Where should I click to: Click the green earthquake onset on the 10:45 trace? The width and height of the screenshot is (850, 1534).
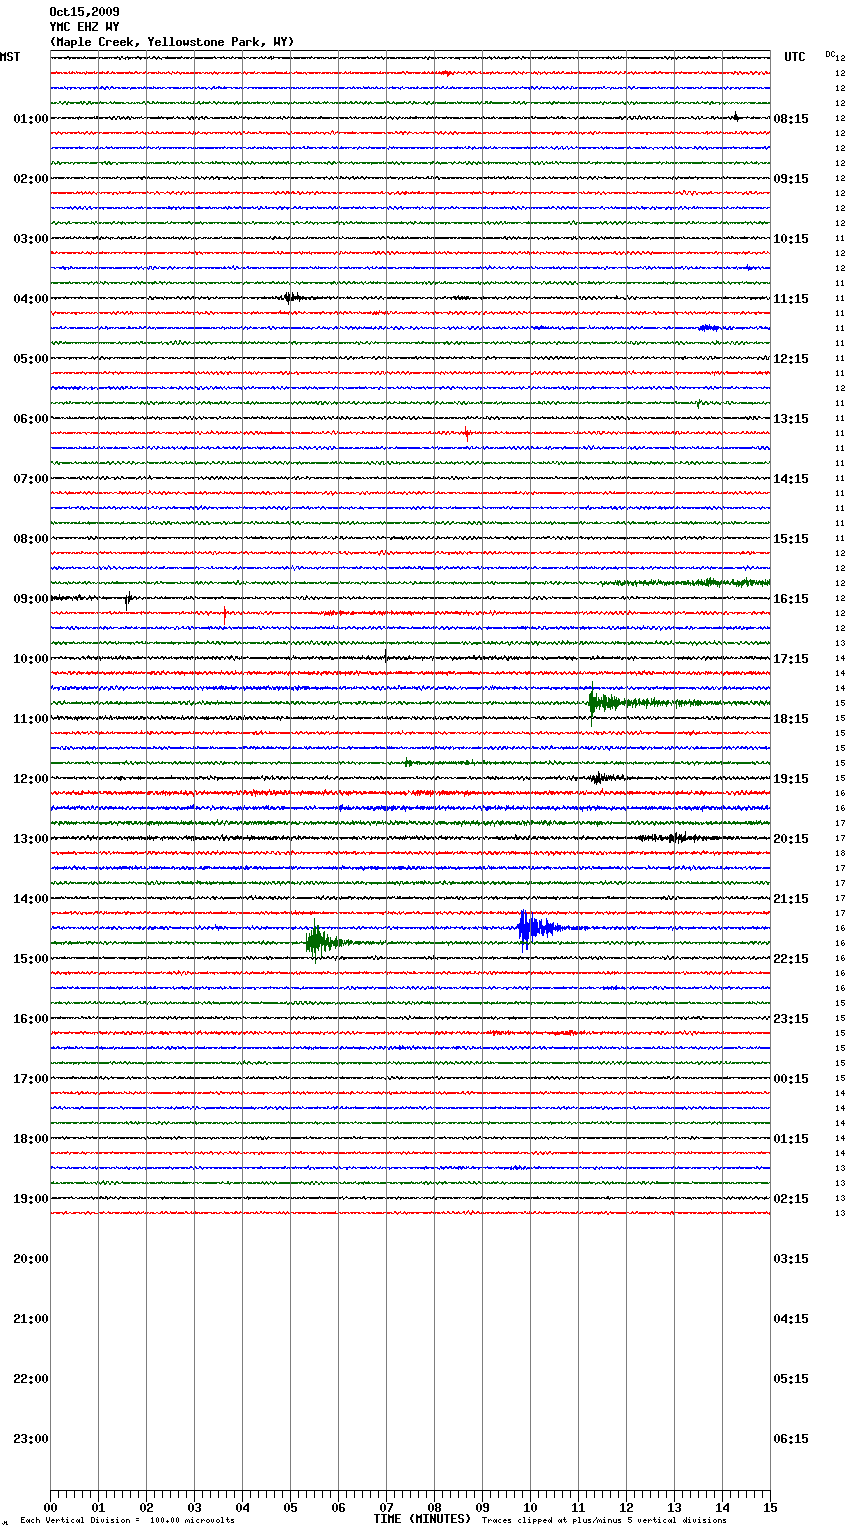594,702
